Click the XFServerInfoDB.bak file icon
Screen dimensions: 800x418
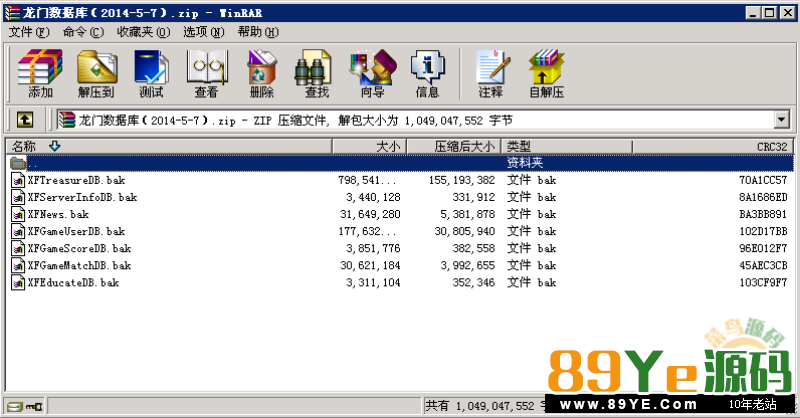18,197
